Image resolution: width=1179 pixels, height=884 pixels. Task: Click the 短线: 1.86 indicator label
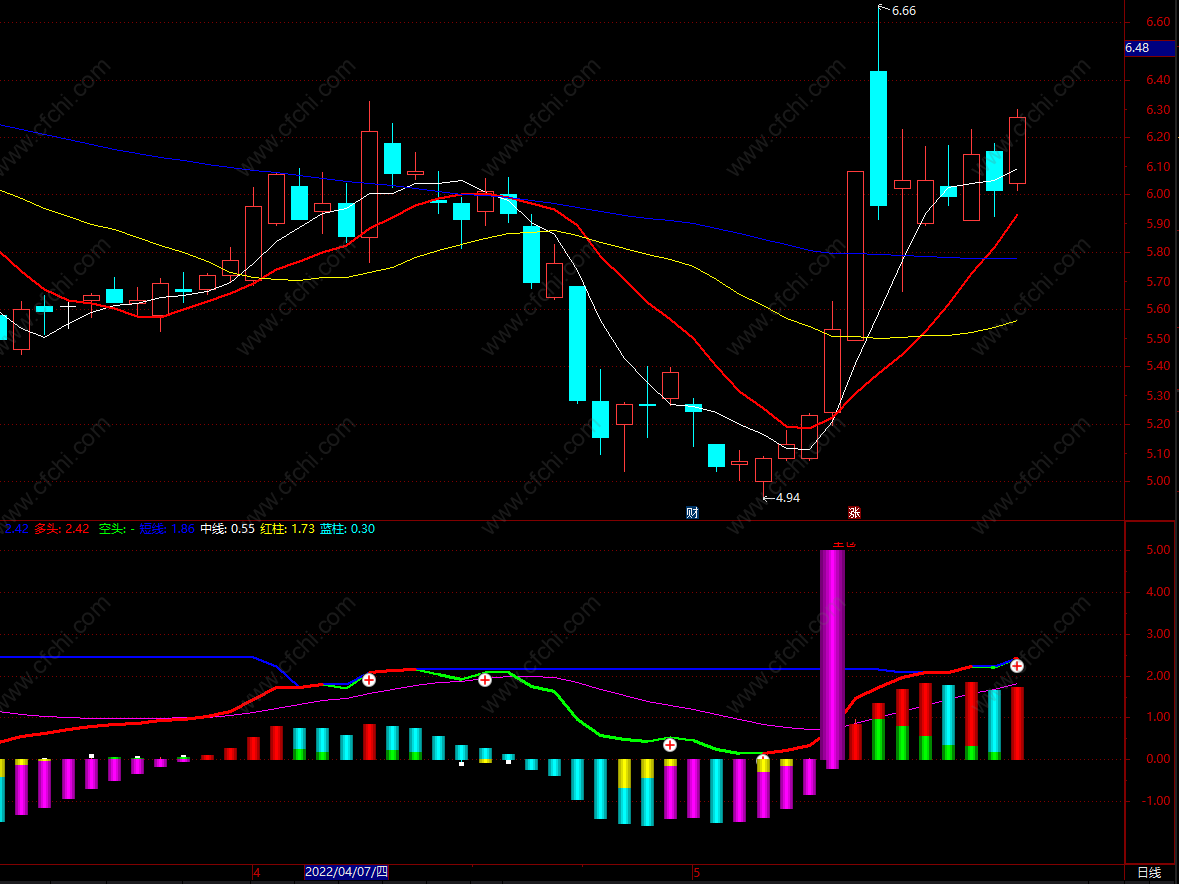[167, 528]
